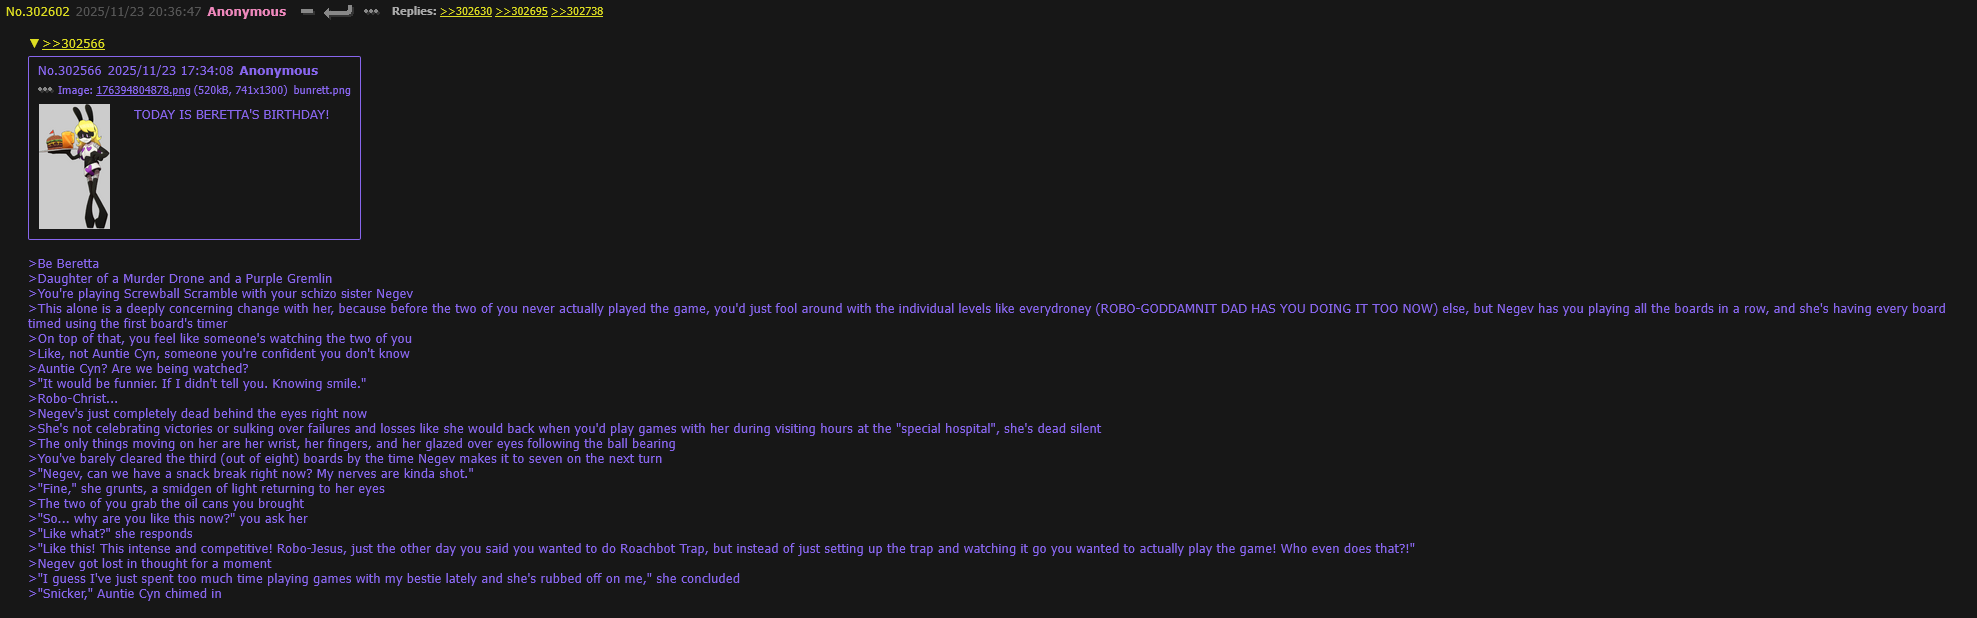Click the purple Anonymous name in the inlined post
1977x618 pixels.
[278, 71]
